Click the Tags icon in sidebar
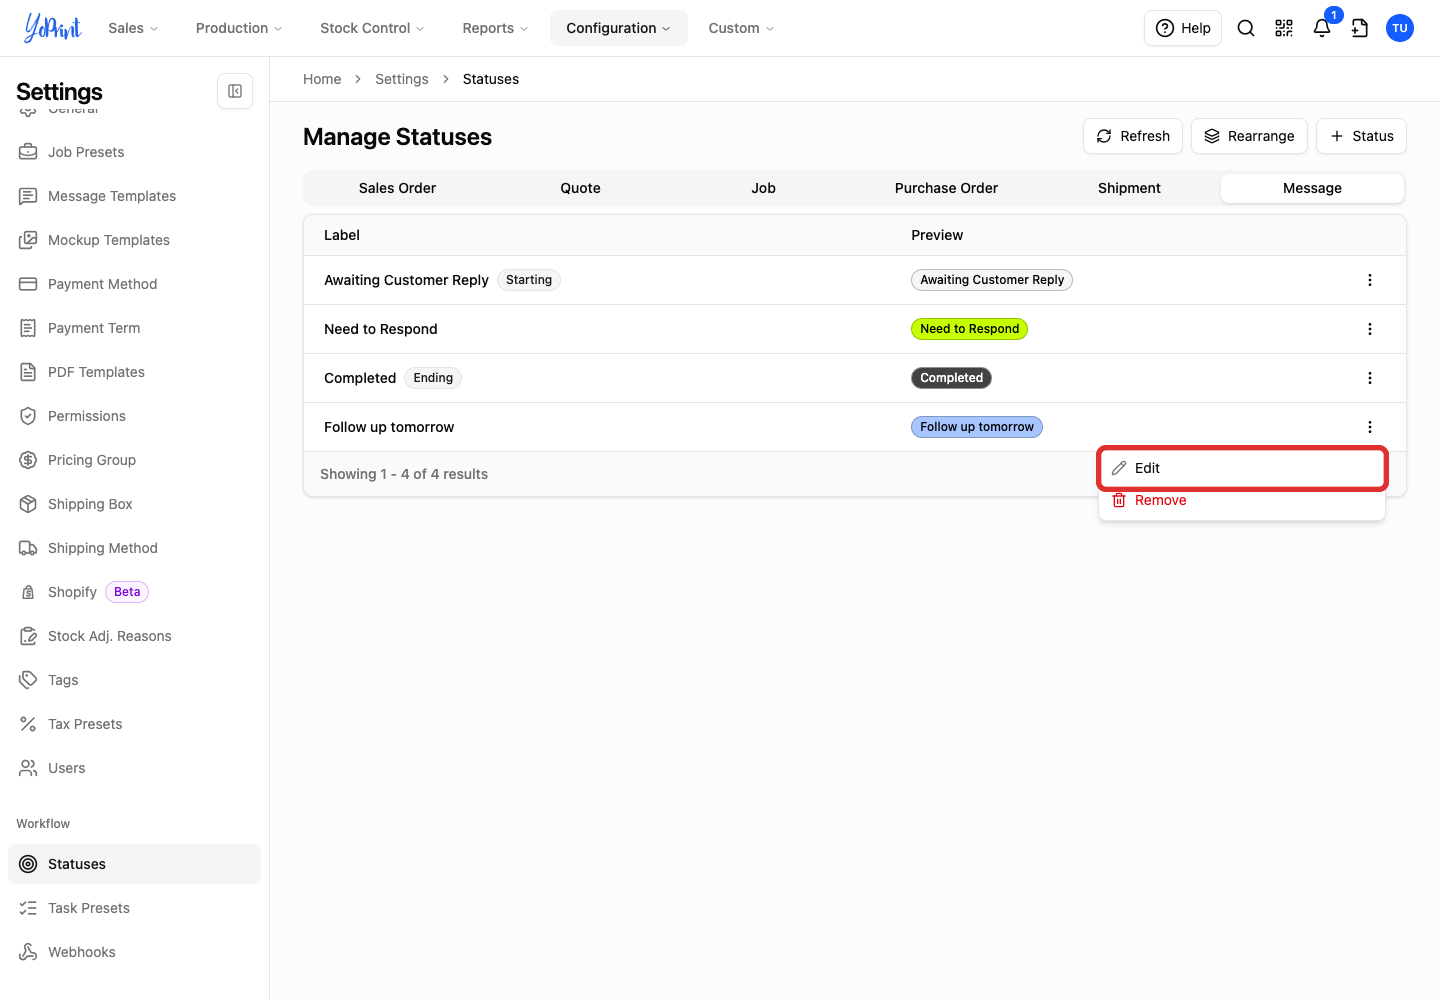The width and height of the screenshot is (1440, 1000). click(x=28, y=680)
